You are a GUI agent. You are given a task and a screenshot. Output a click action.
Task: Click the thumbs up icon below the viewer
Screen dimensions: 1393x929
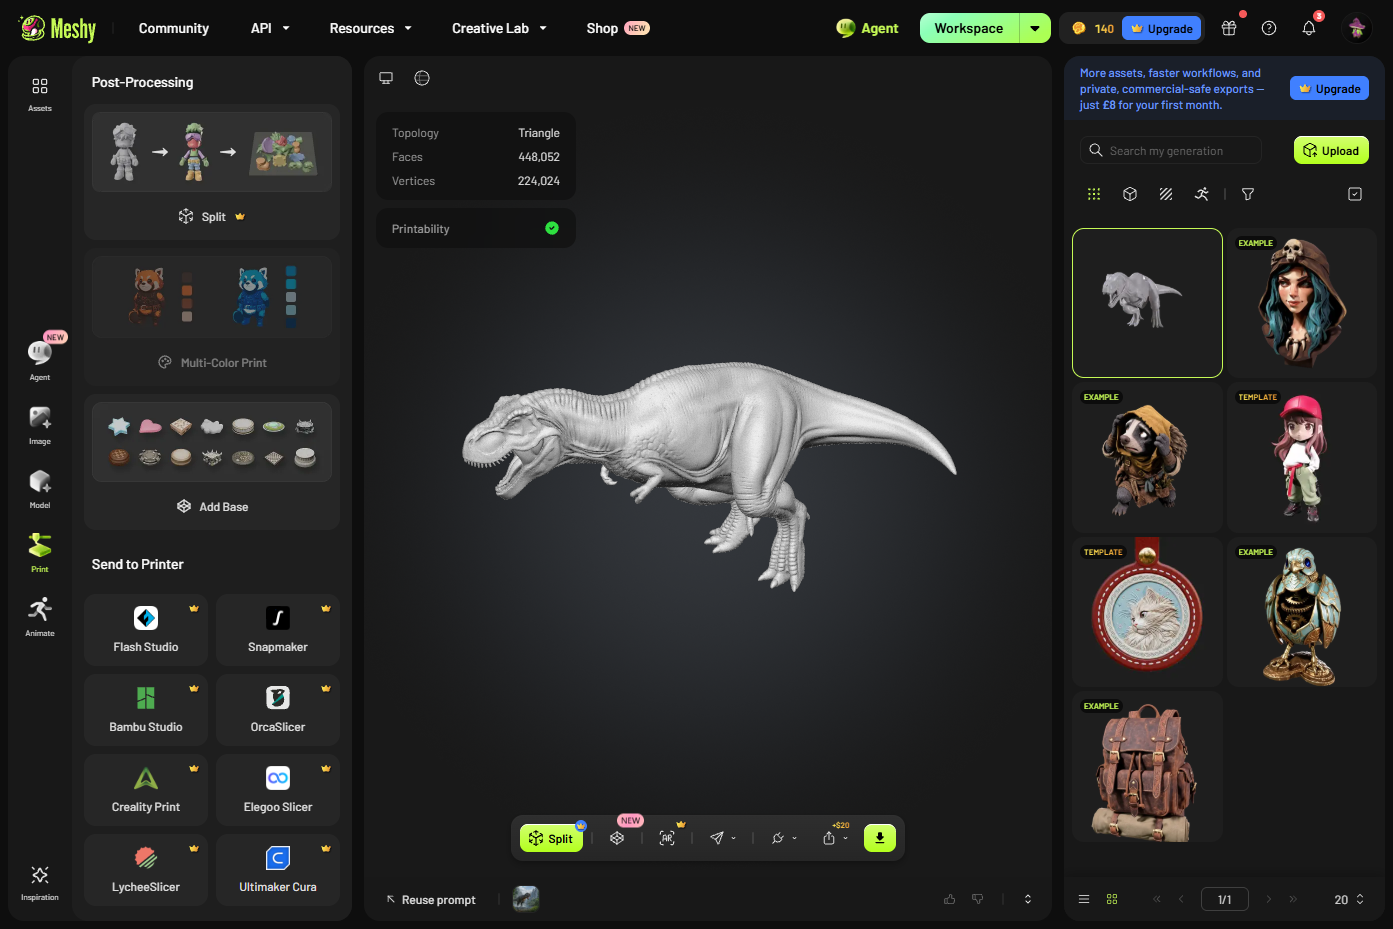pos(950,899)
